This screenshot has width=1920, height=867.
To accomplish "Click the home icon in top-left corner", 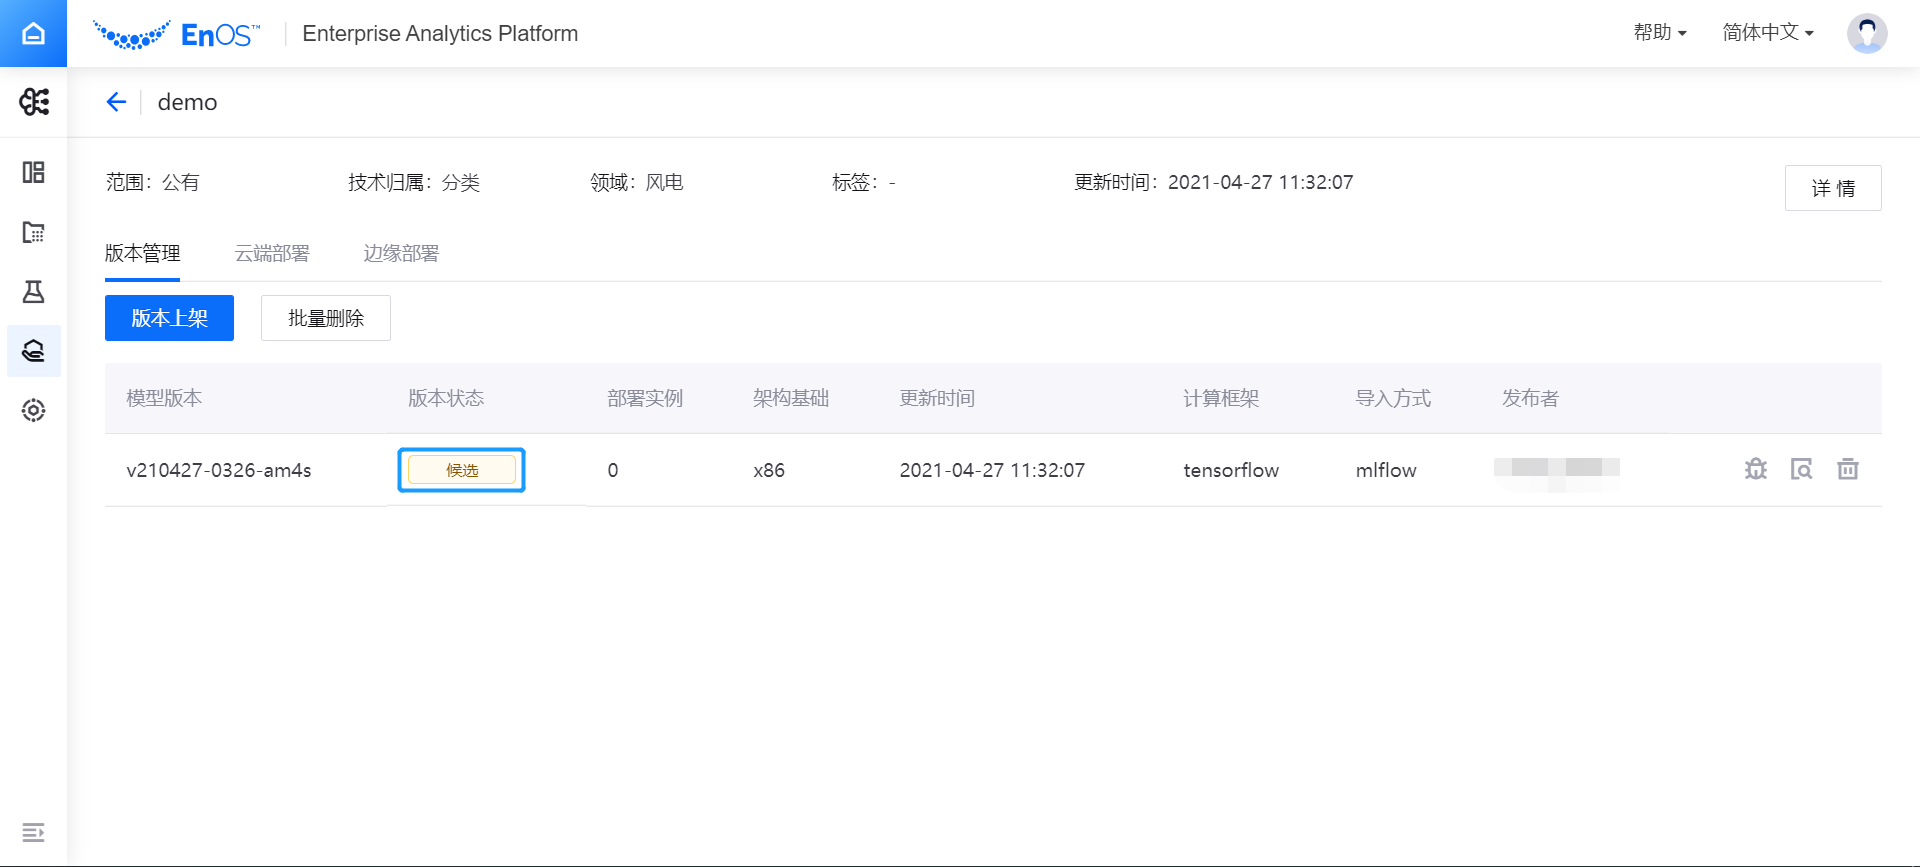I will [x=33, y=33].
